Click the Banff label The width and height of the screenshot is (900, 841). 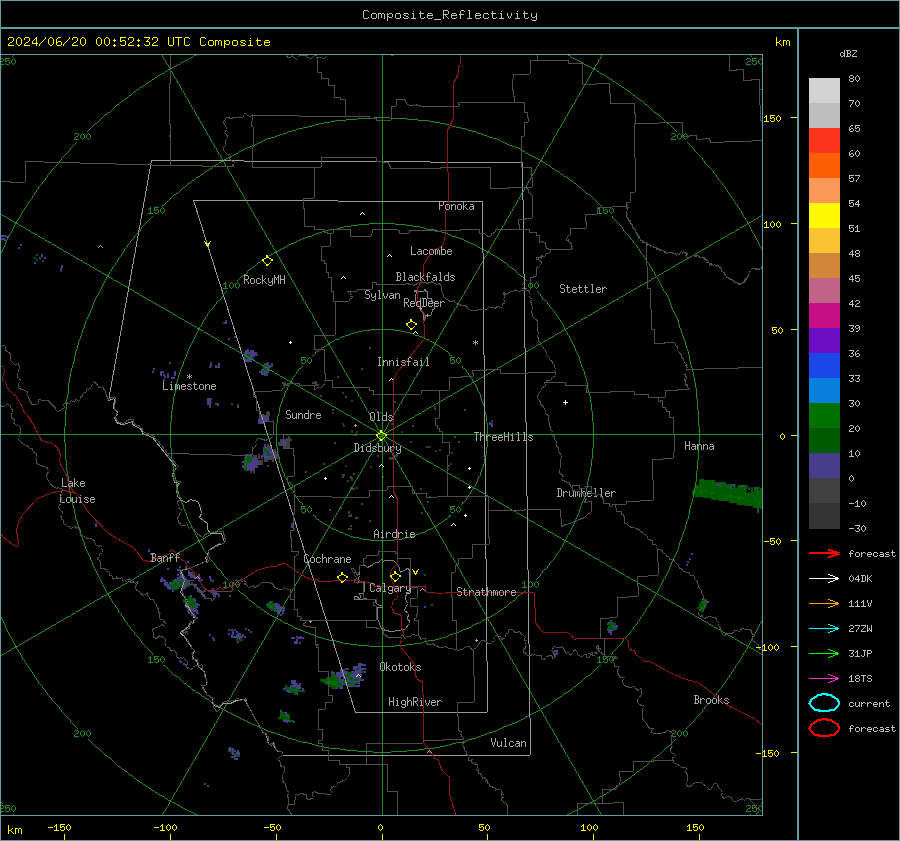[x=165, y=557]
